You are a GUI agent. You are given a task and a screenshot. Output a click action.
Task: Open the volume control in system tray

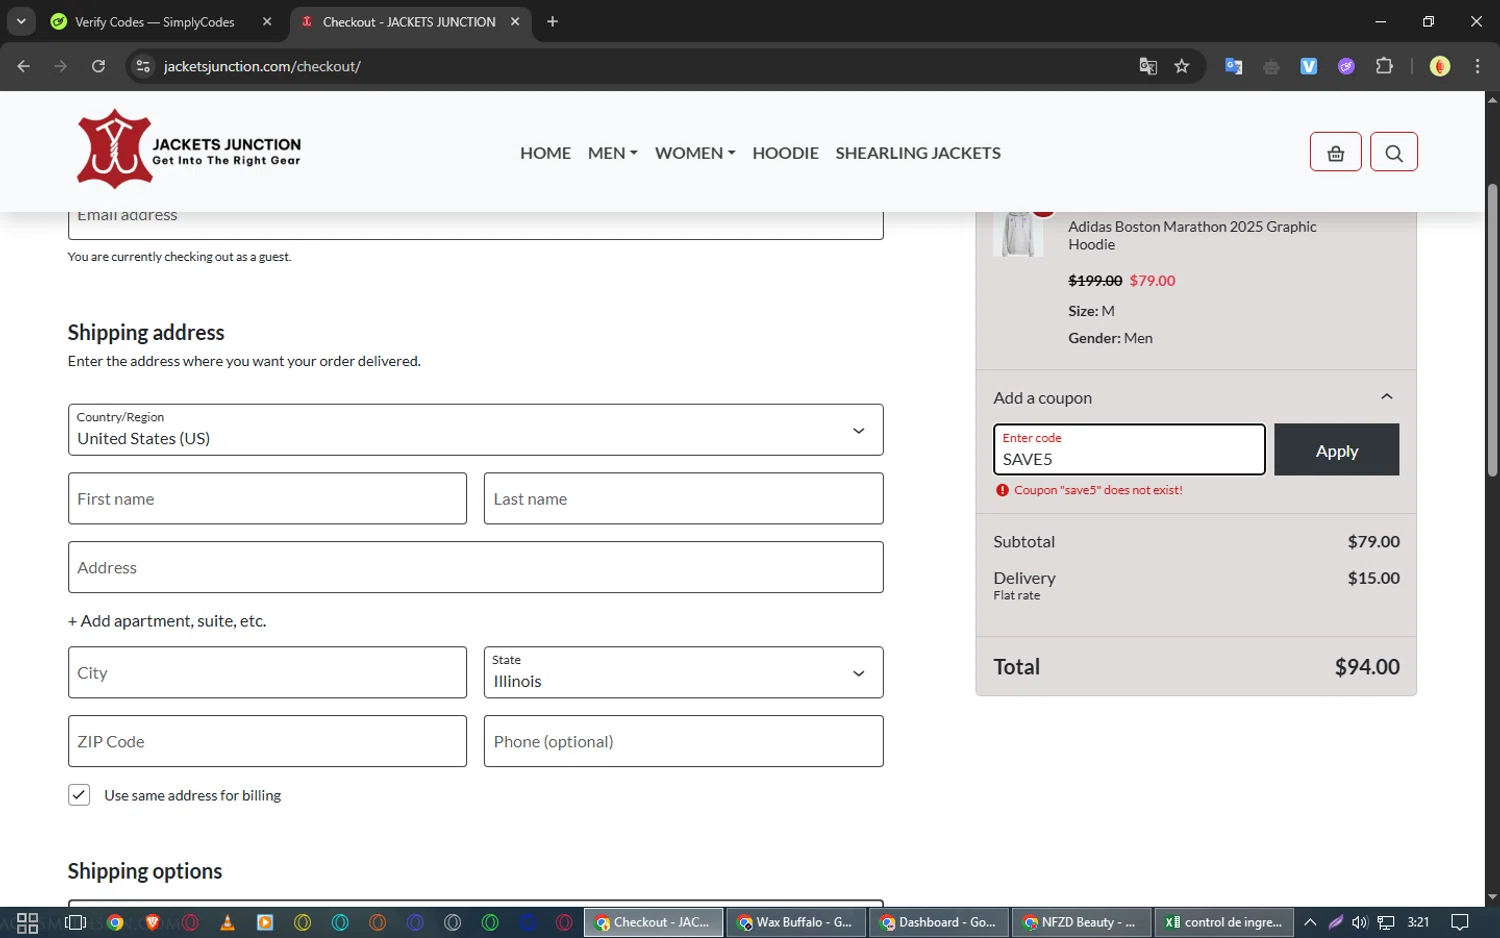[x=1359, y=922]
